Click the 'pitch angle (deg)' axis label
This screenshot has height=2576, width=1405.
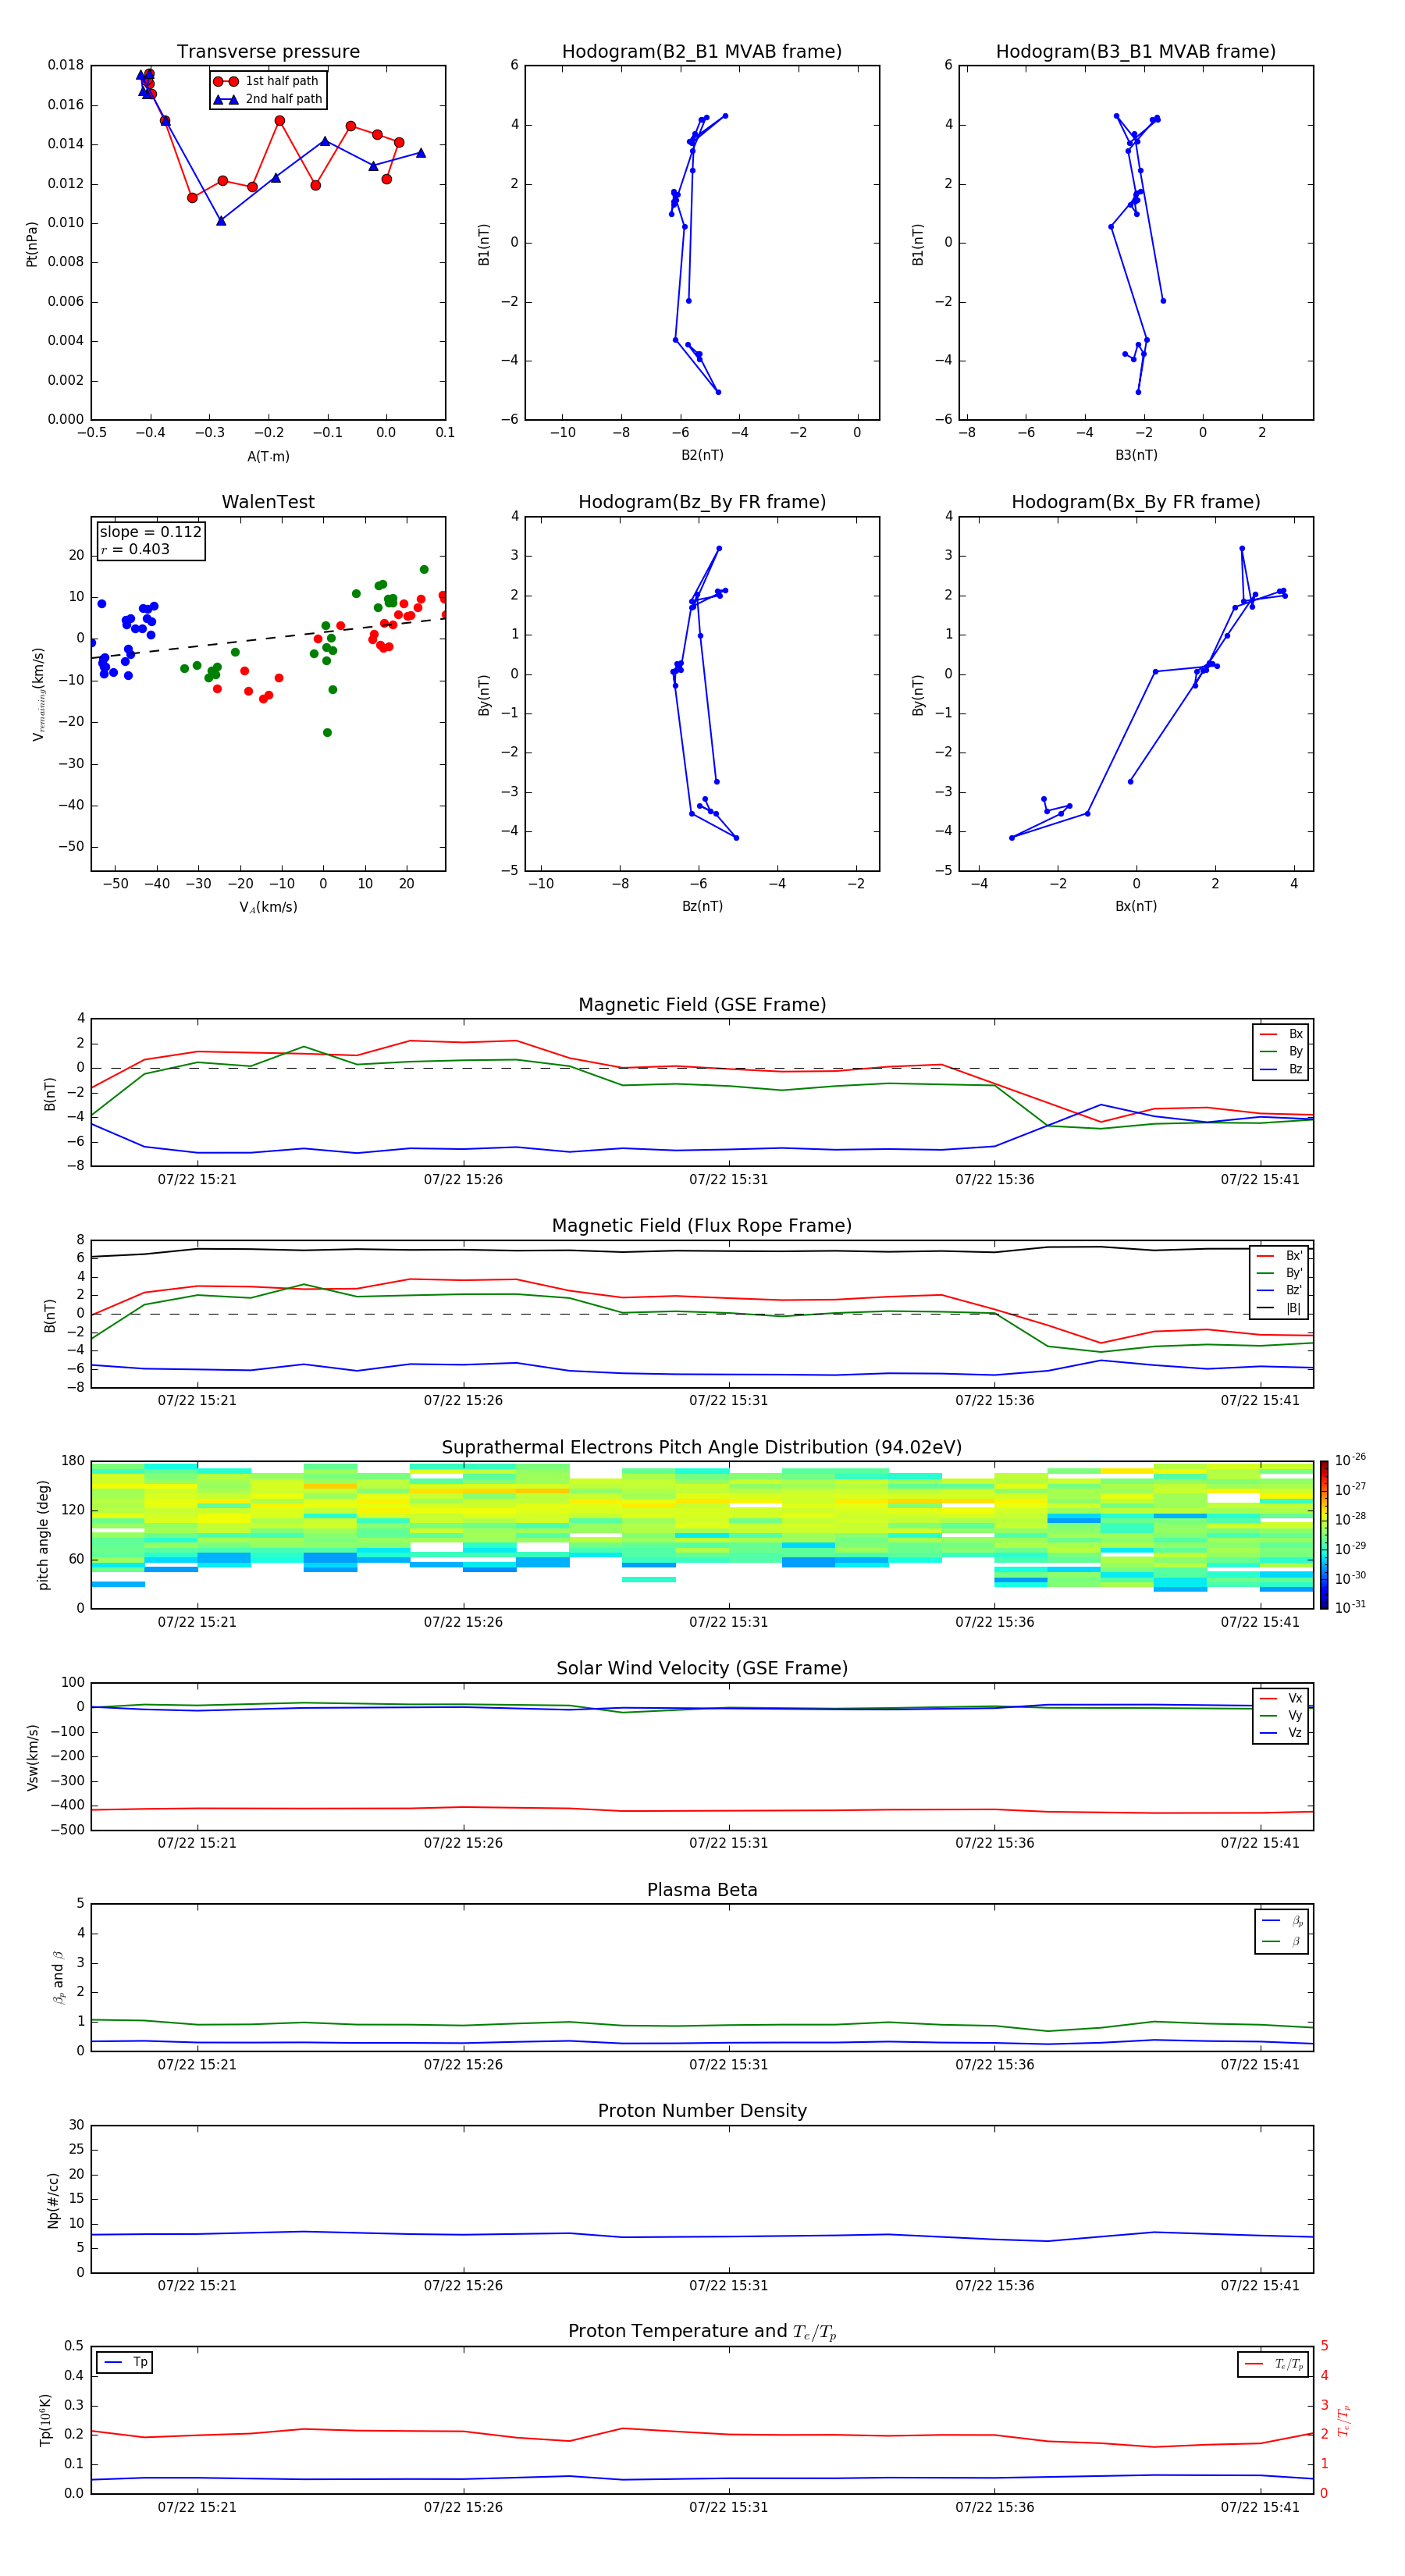[x=43, y=1535]
